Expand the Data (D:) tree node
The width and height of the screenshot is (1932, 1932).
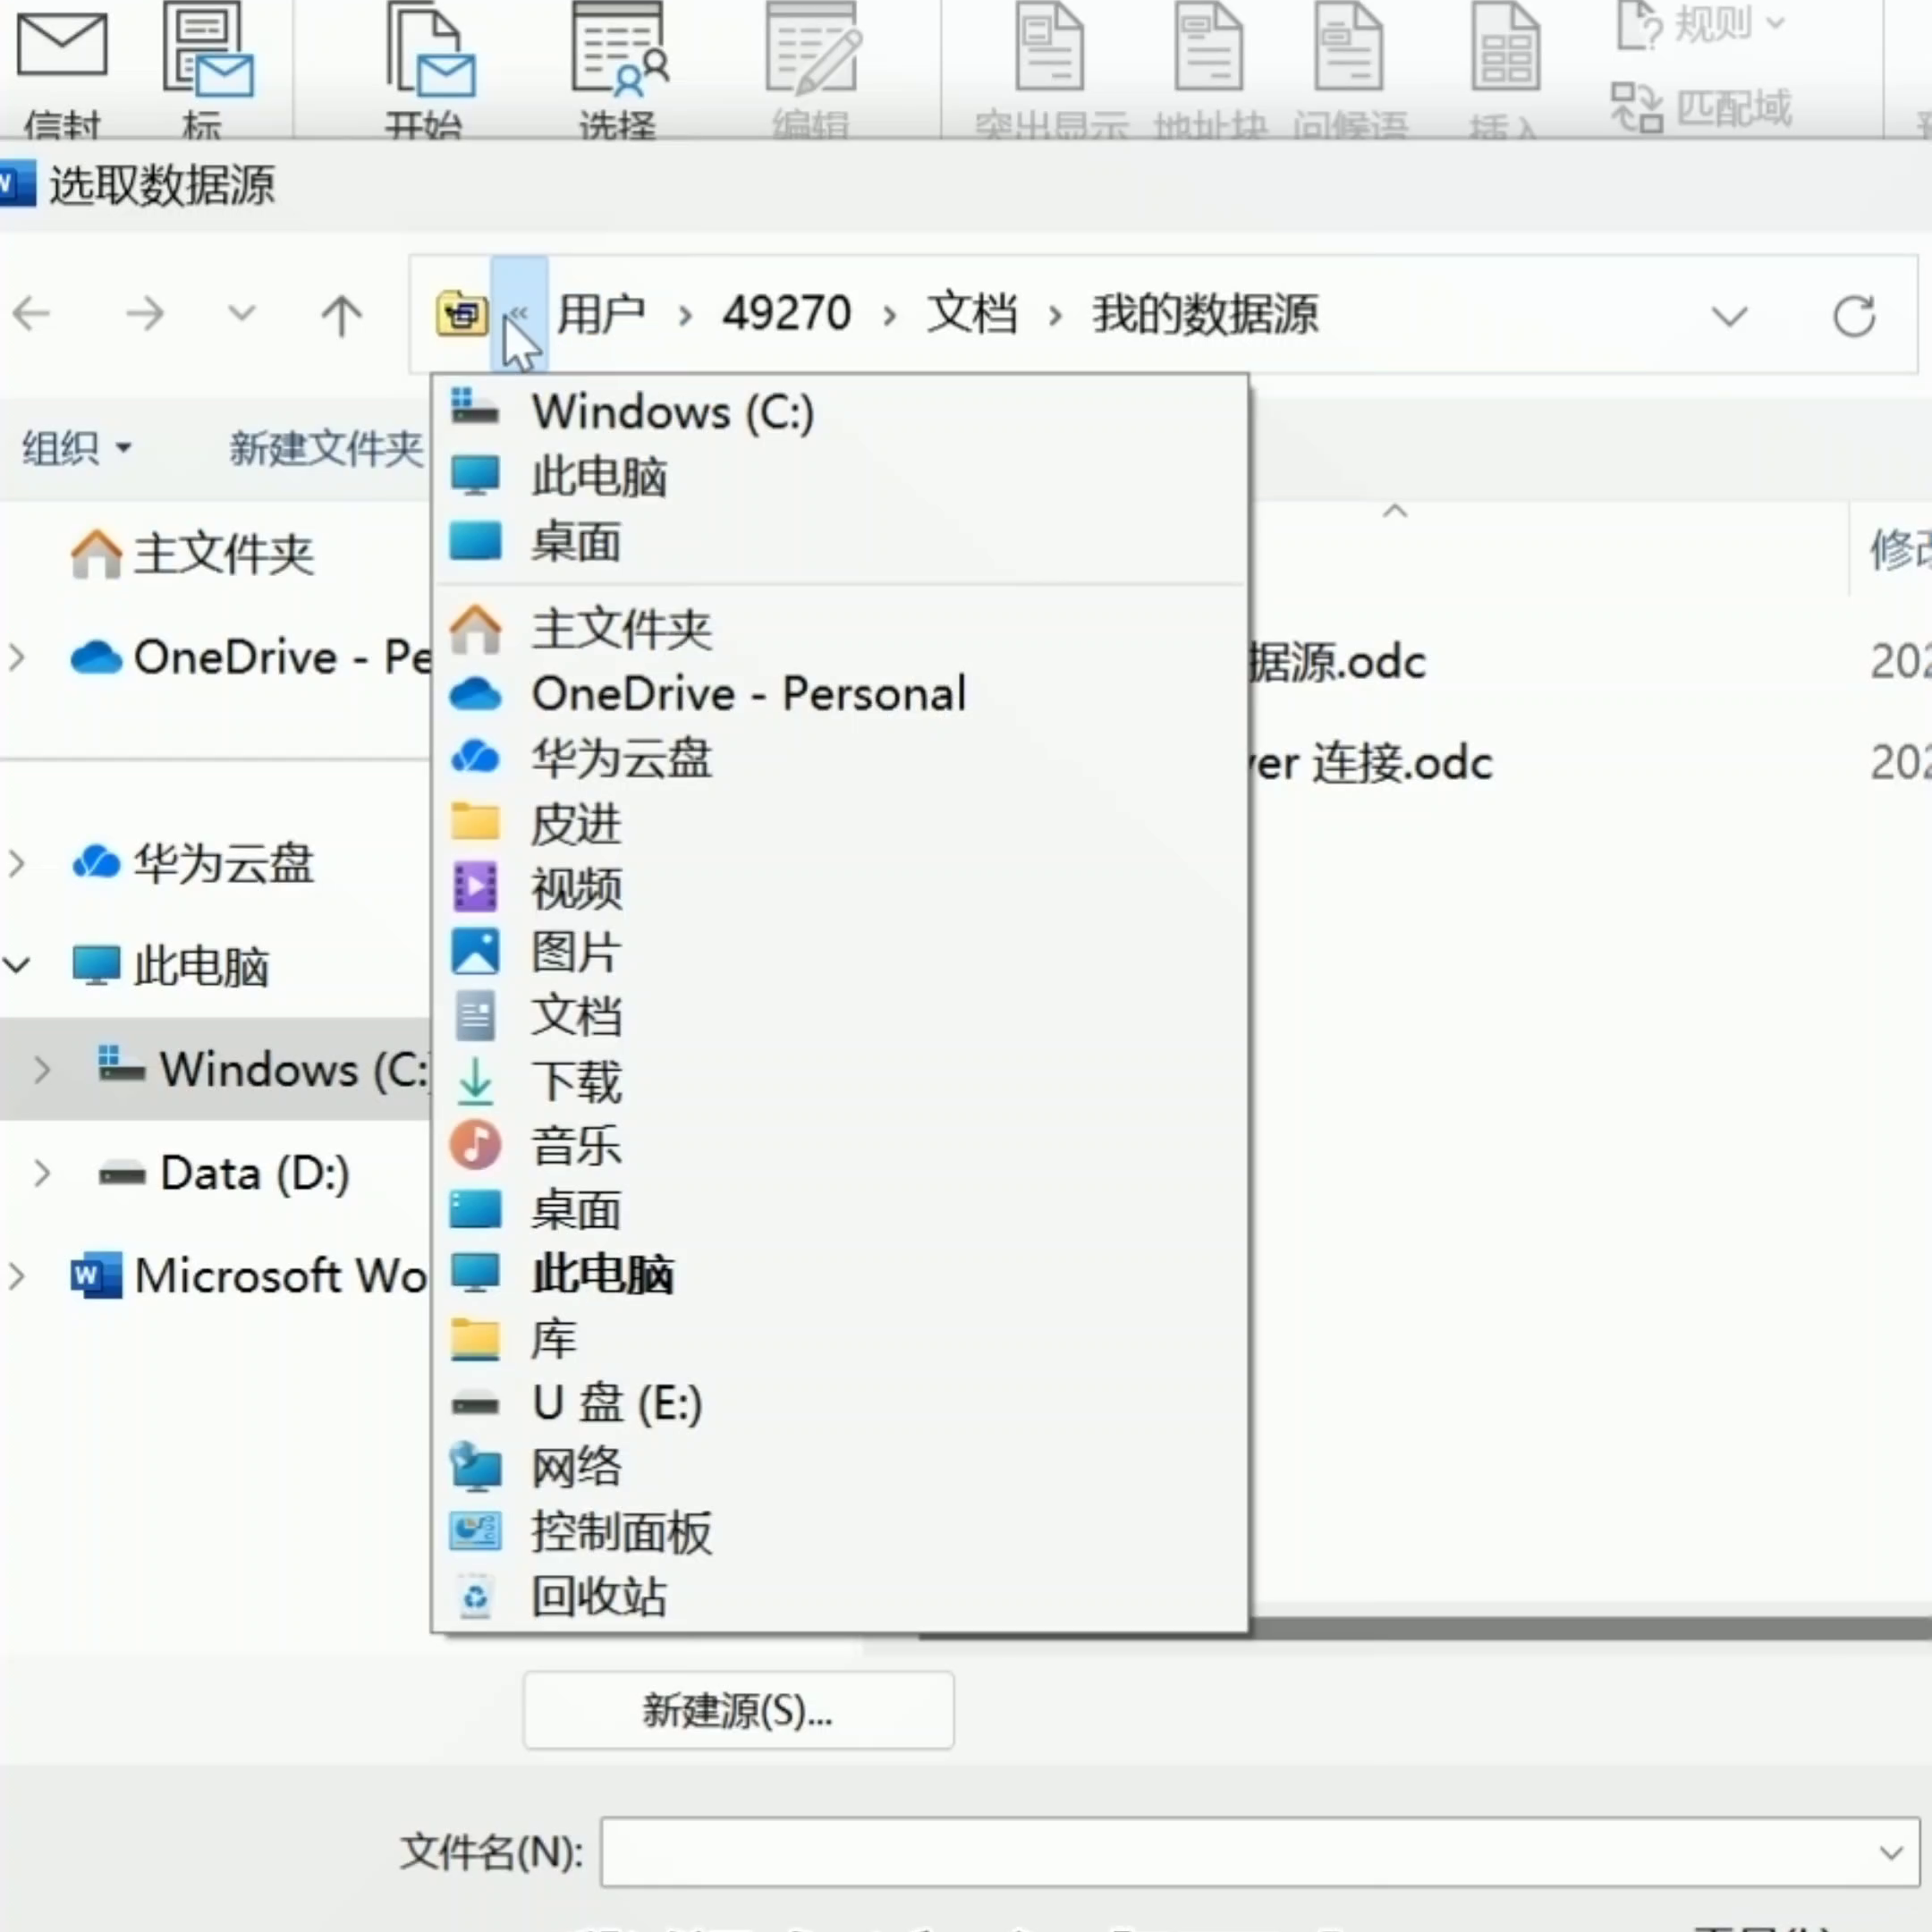coord(42,1173)
